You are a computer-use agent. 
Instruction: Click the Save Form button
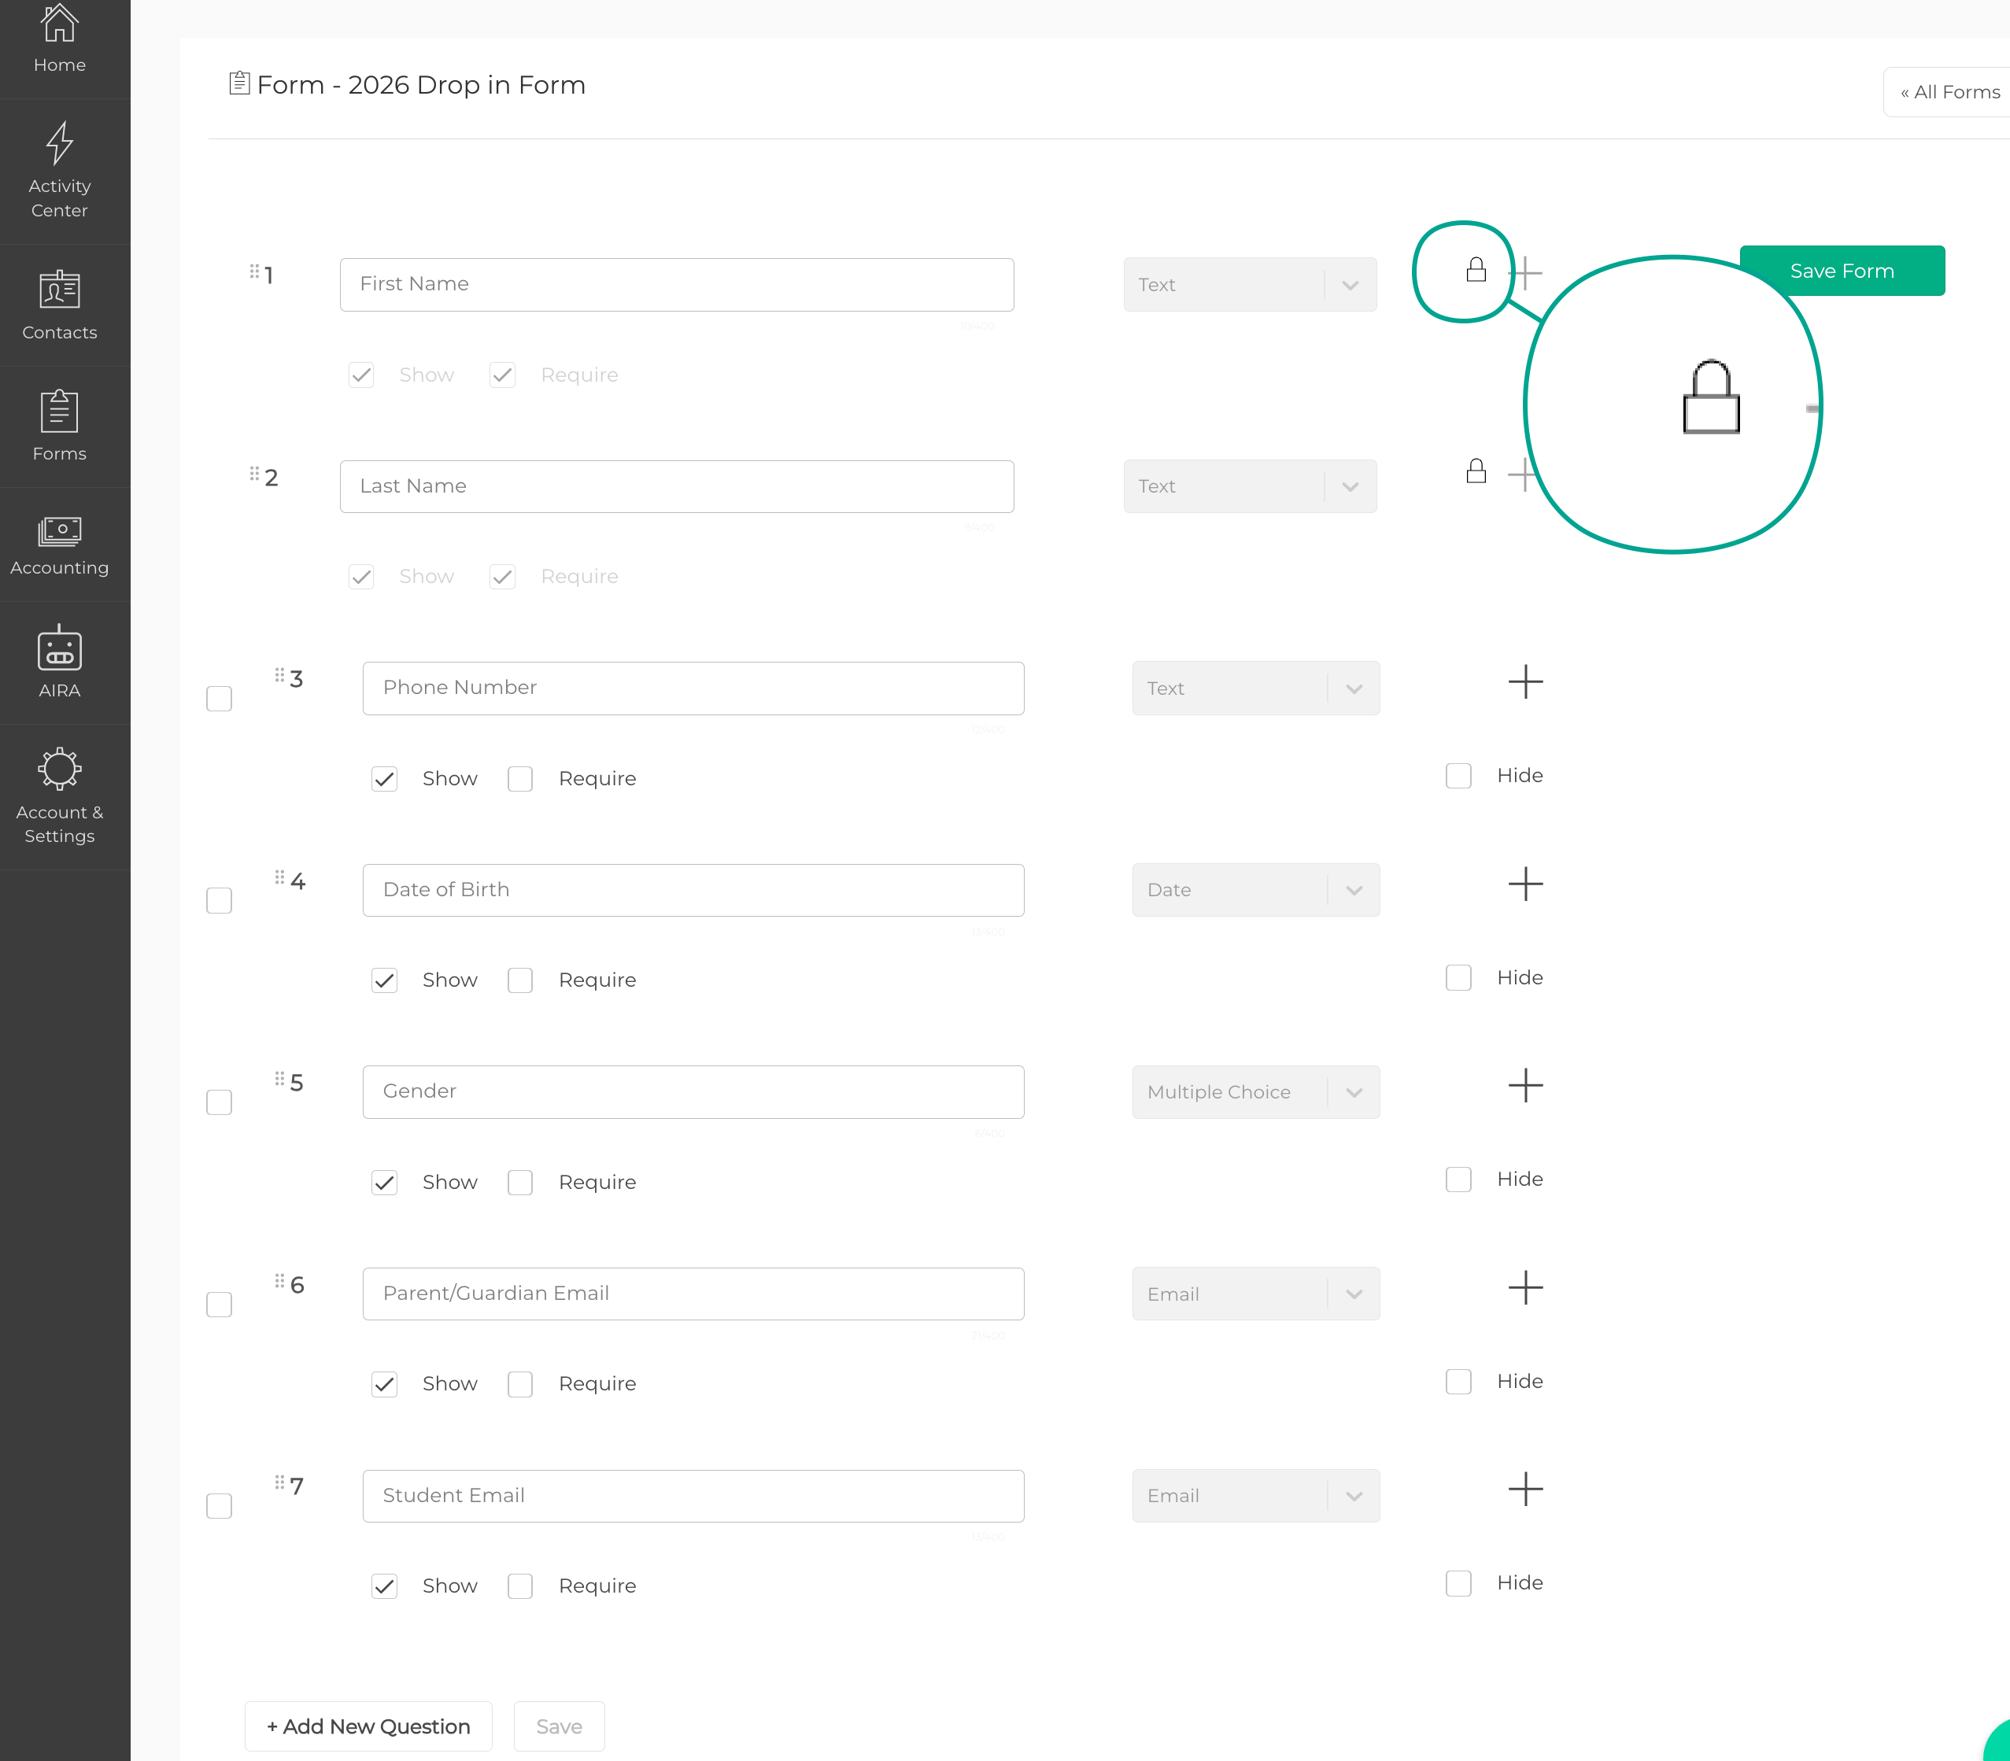tap(1841, 271)
